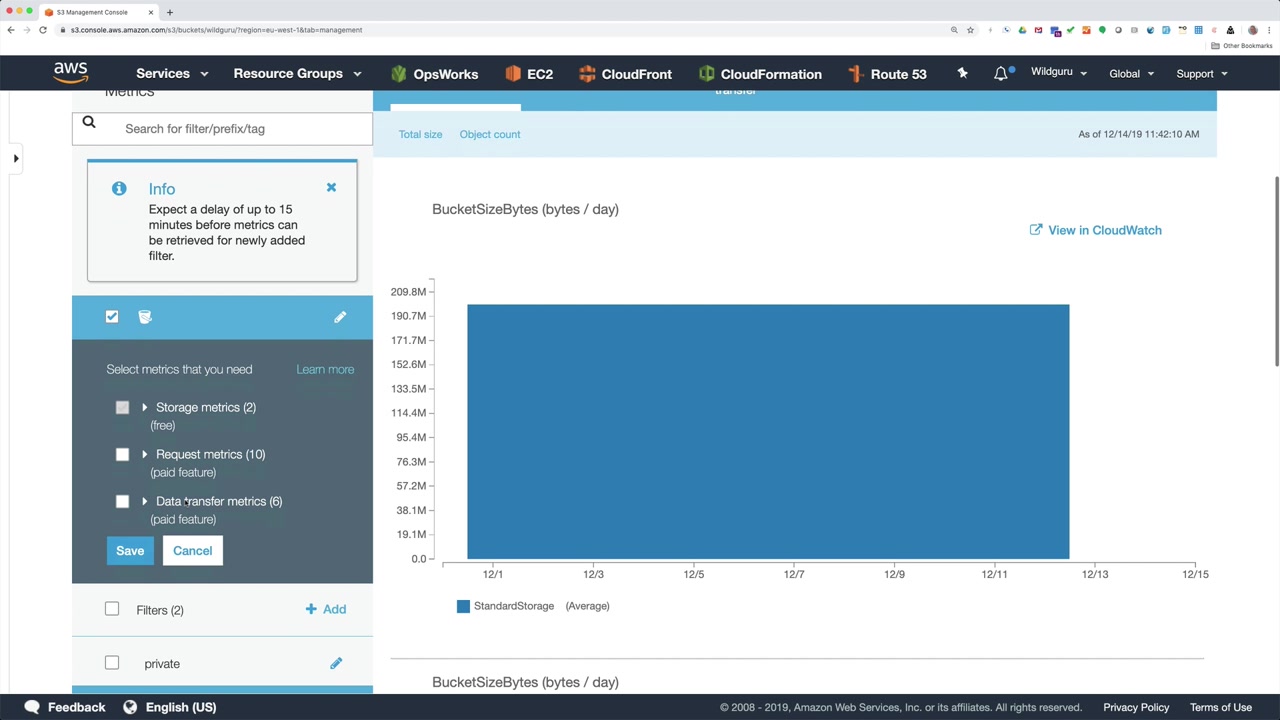This screenshot has height=720, width=1280.
Task: Expand the Storage metrics list
Action: pyautogui.click(x=144, y=407)
